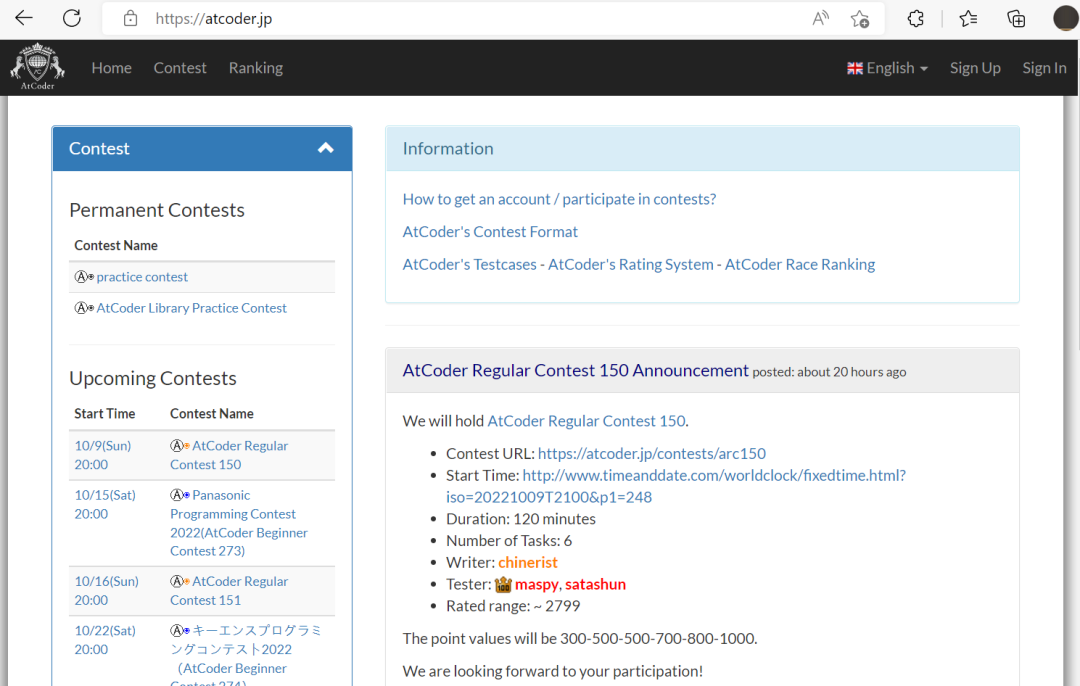Click Sign Up in the navbar
Screen dimensions: 1080x686
(x=975, y=68)
